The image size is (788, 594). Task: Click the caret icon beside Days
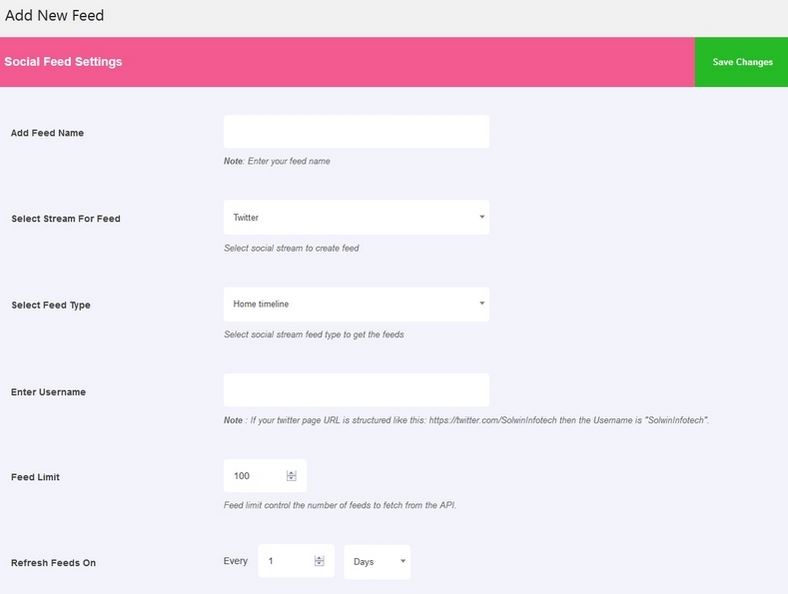point(403,561)
